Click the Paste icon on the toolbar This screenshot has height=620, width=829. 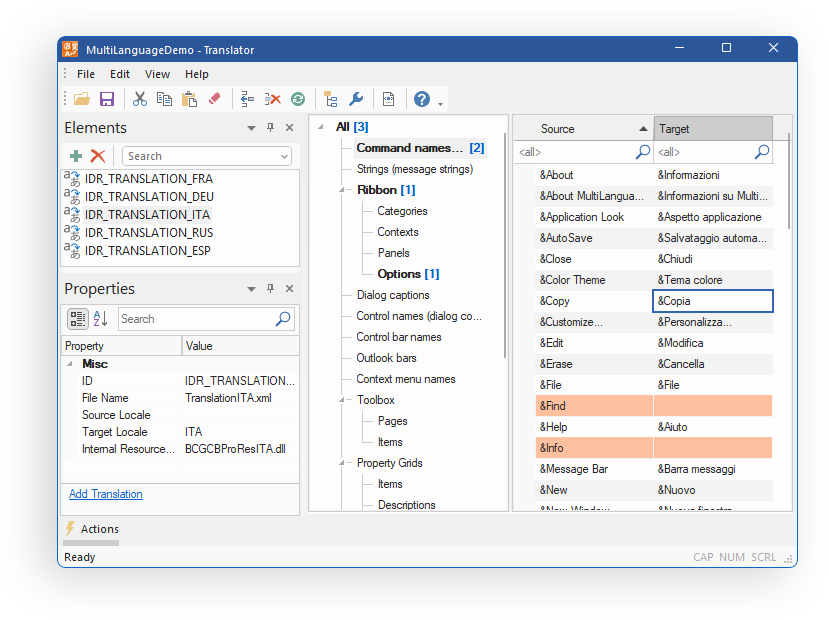point(188,98)
